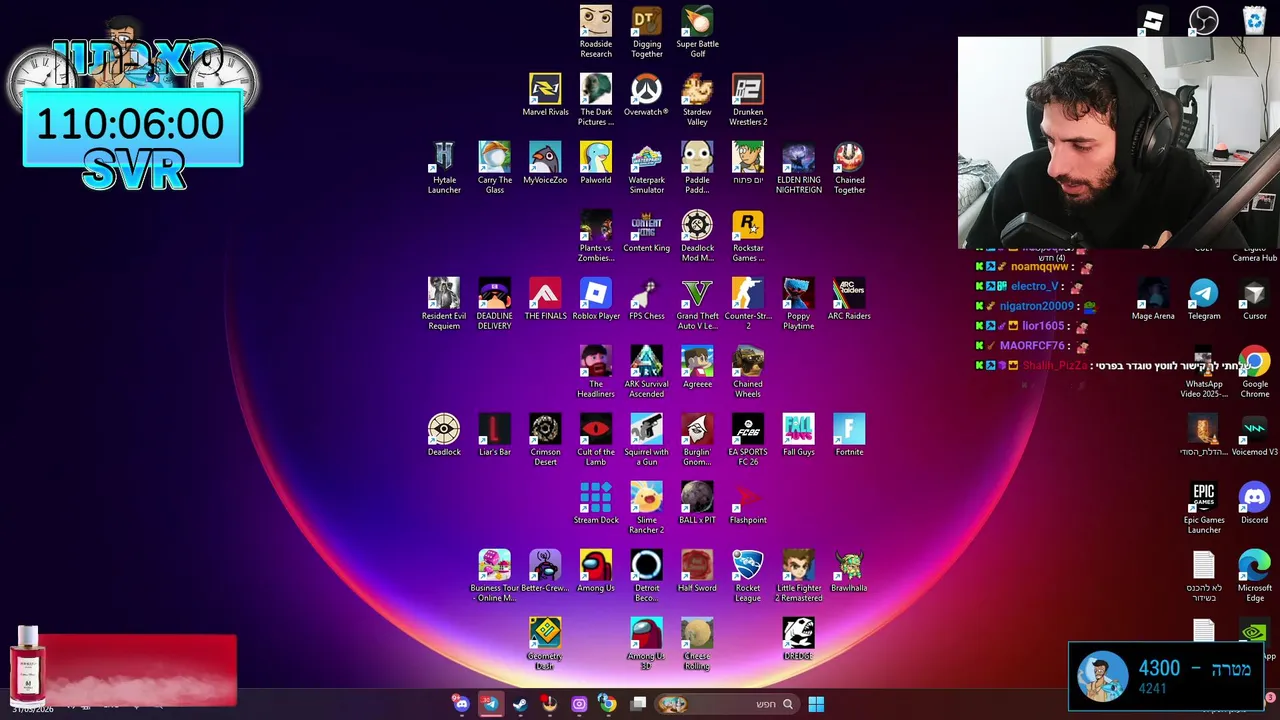
Task: Select the Chained Together icon
Action: [849, 168]
